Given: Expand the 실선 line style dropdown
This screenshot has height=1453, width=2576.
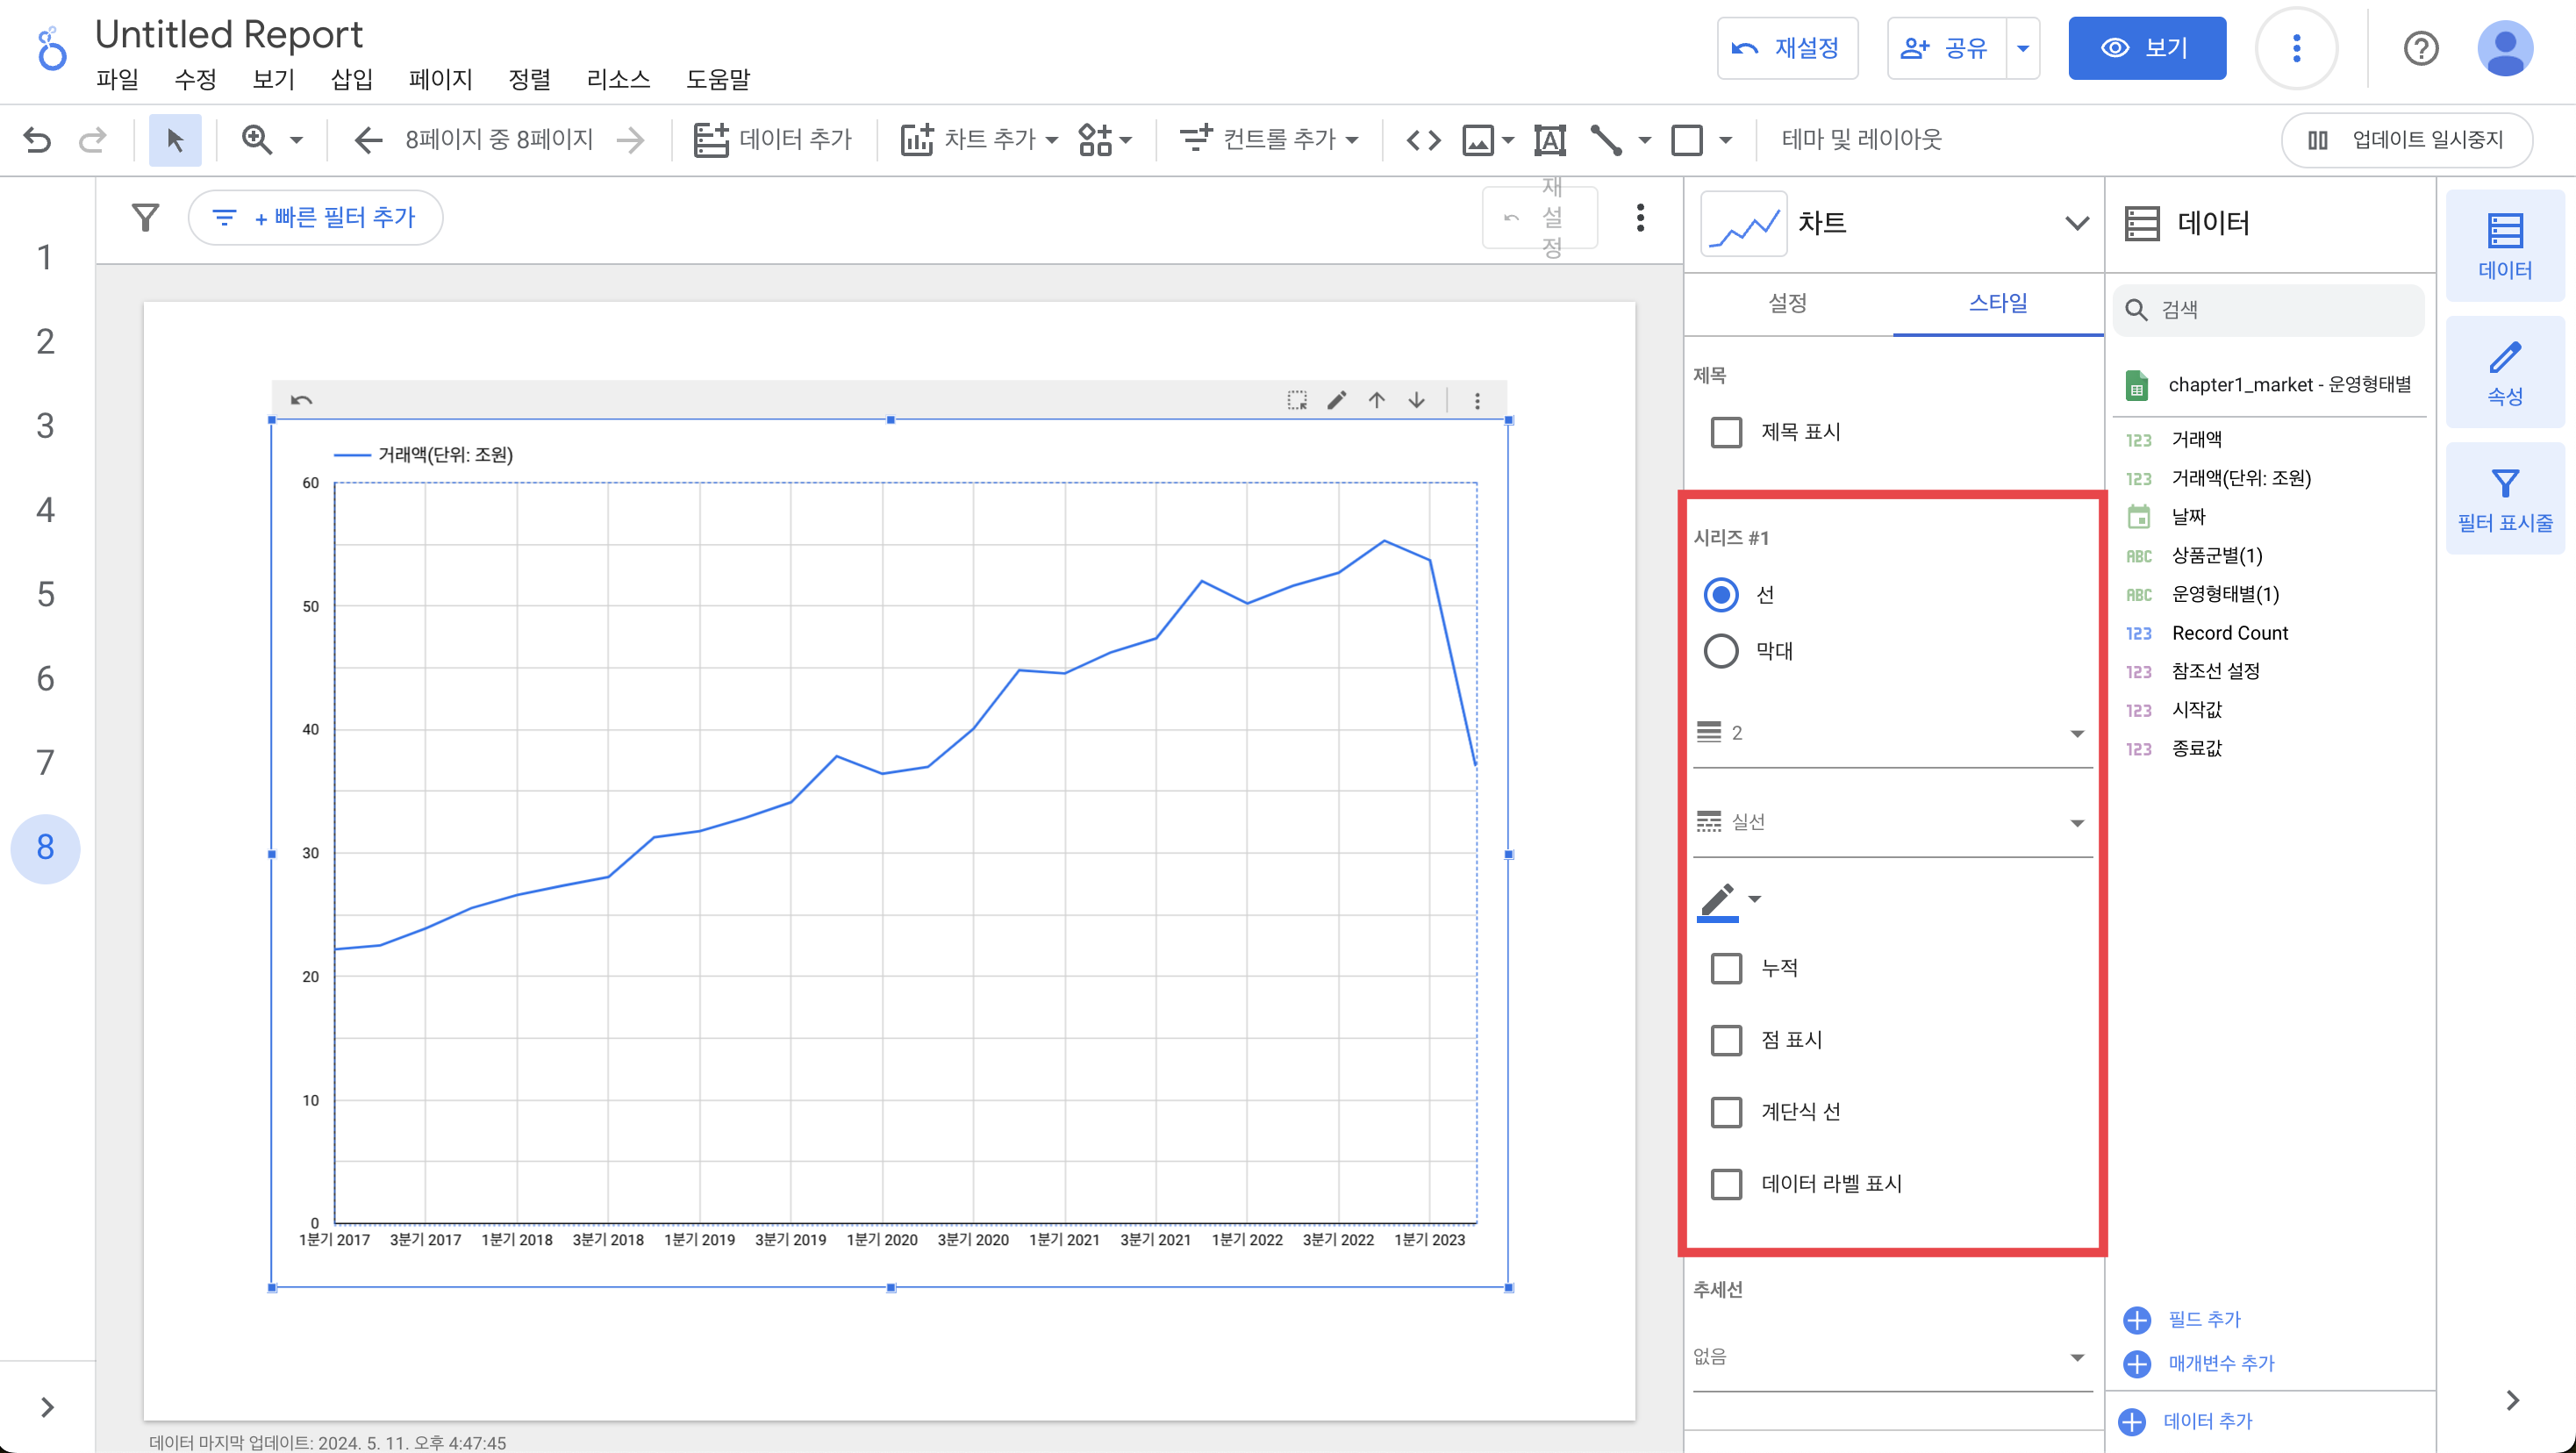Looking at the screenshot, I should (x=1891, y=822).
